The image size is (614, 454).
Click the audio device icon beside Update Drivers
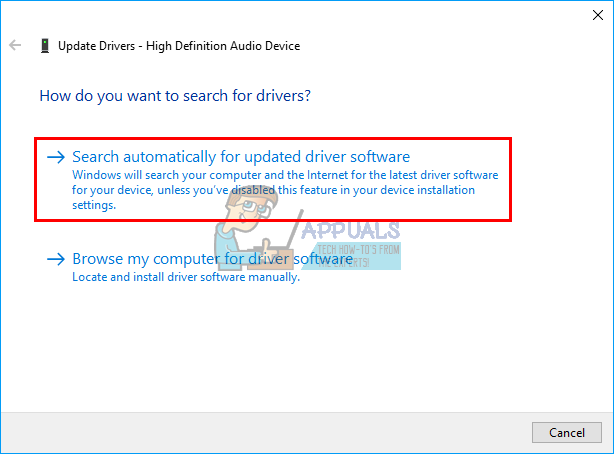coord(45,45)
